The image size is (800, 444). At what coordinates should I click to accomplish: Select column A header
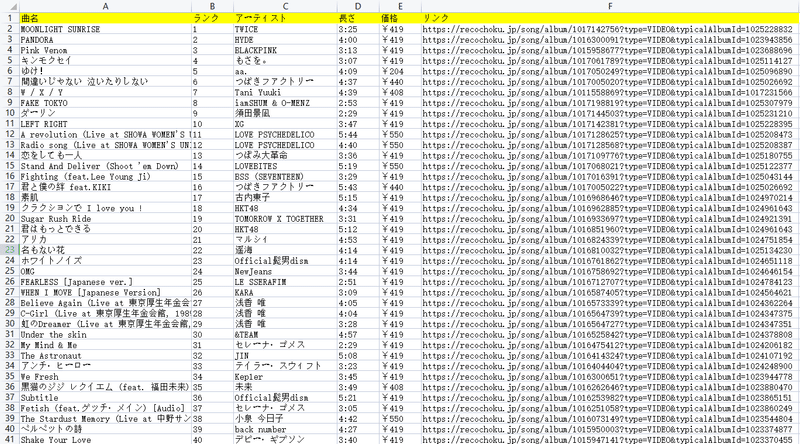click(106, 6)
